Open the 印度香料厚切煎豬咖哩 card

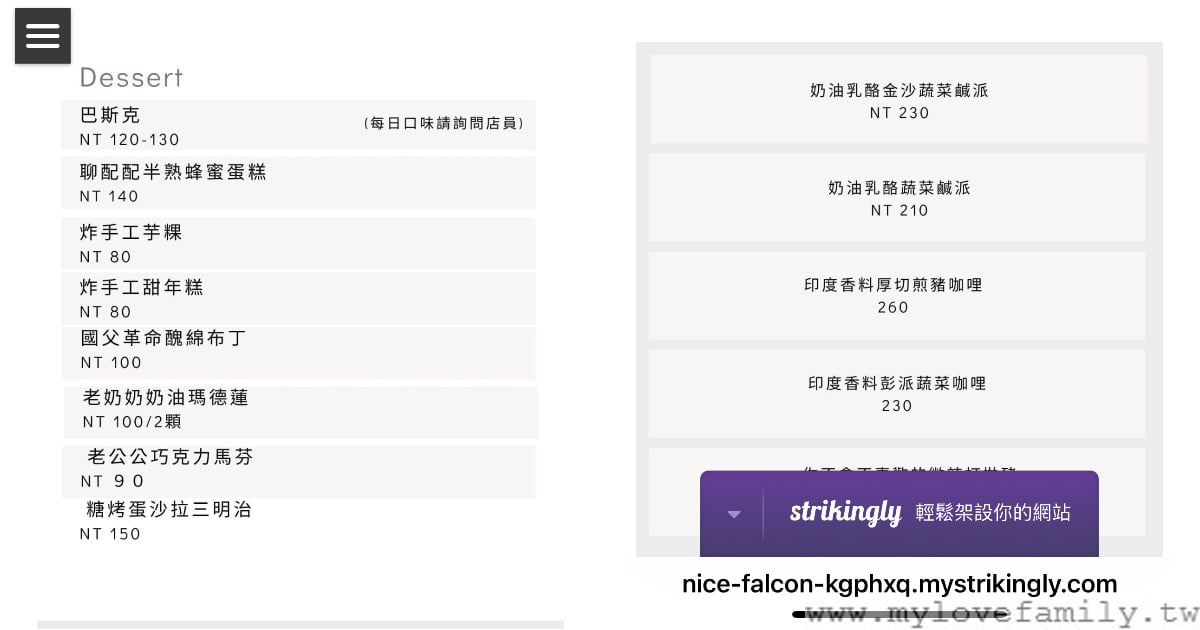click(897, 295)
